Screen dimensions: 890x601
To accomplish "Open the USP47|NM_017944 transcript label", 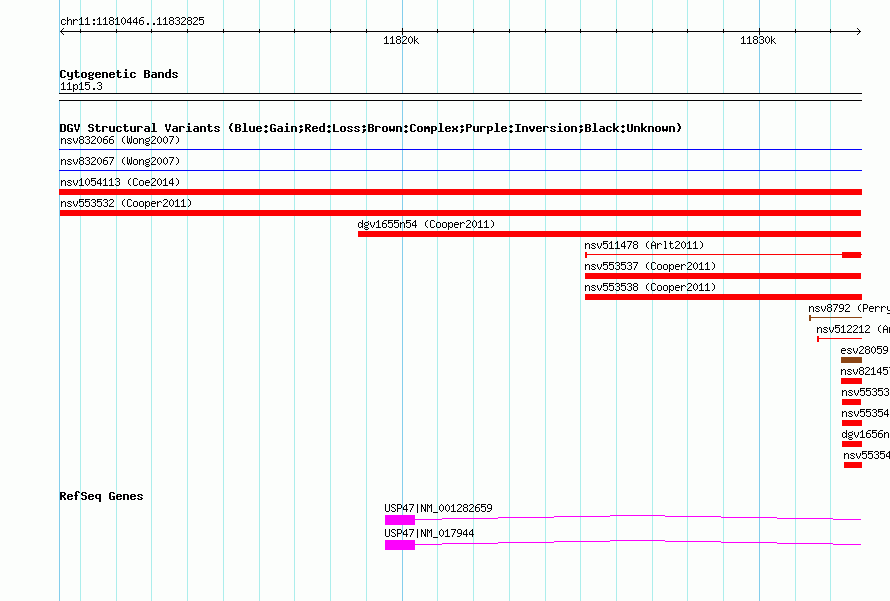I will [x=429, y=533].
